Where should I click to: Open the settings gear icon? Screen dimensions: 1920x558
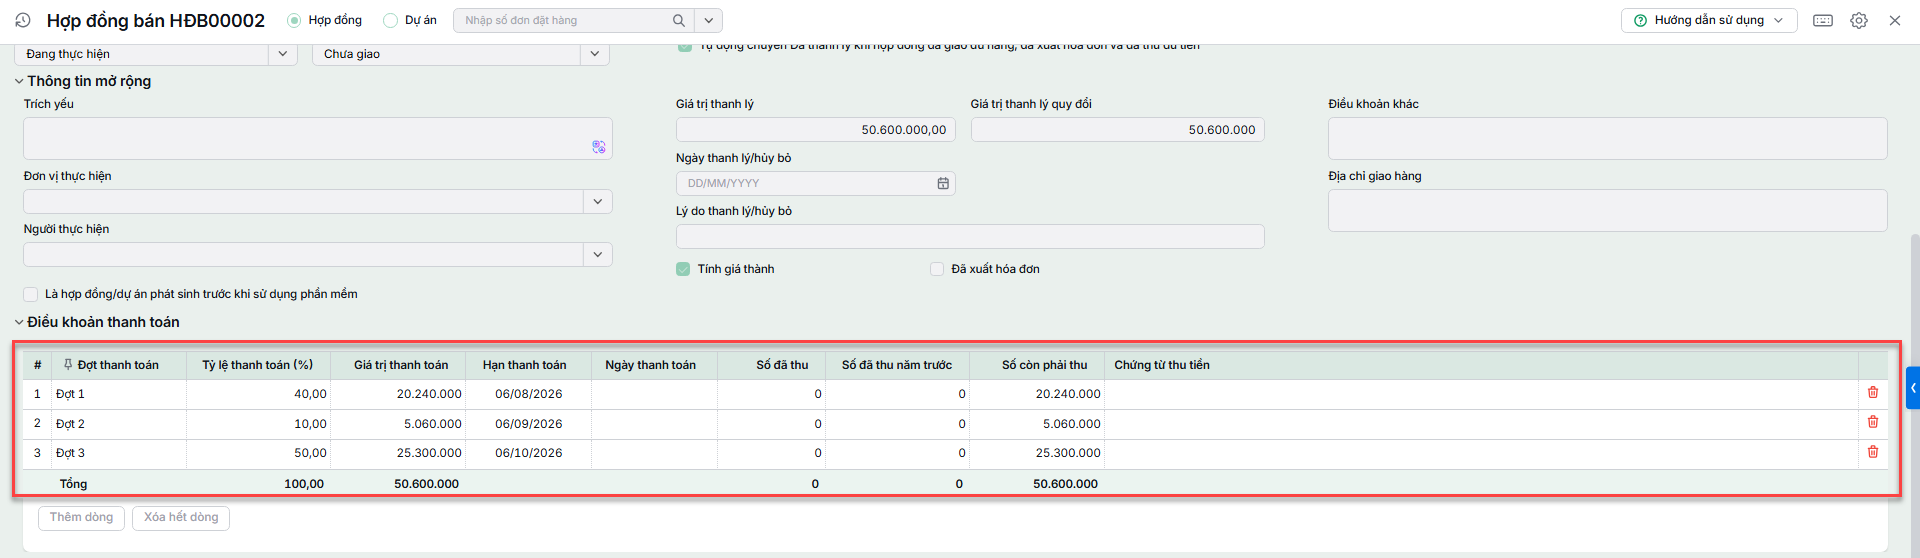1859,20
